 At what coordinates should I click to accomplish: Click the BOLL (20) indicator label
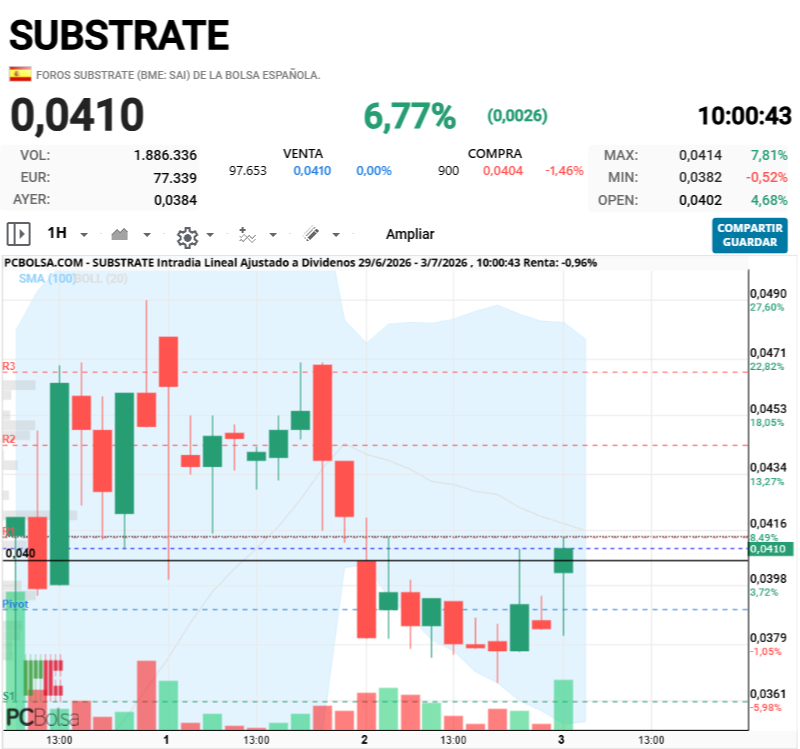click(101, 279)
